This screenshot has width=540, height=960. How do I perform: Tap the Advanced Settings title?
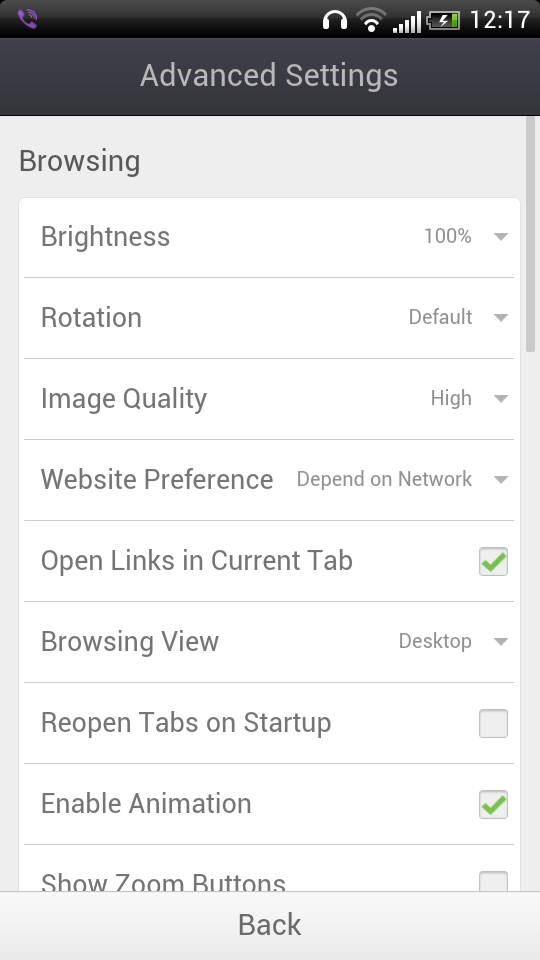click(x=269, y=75)
